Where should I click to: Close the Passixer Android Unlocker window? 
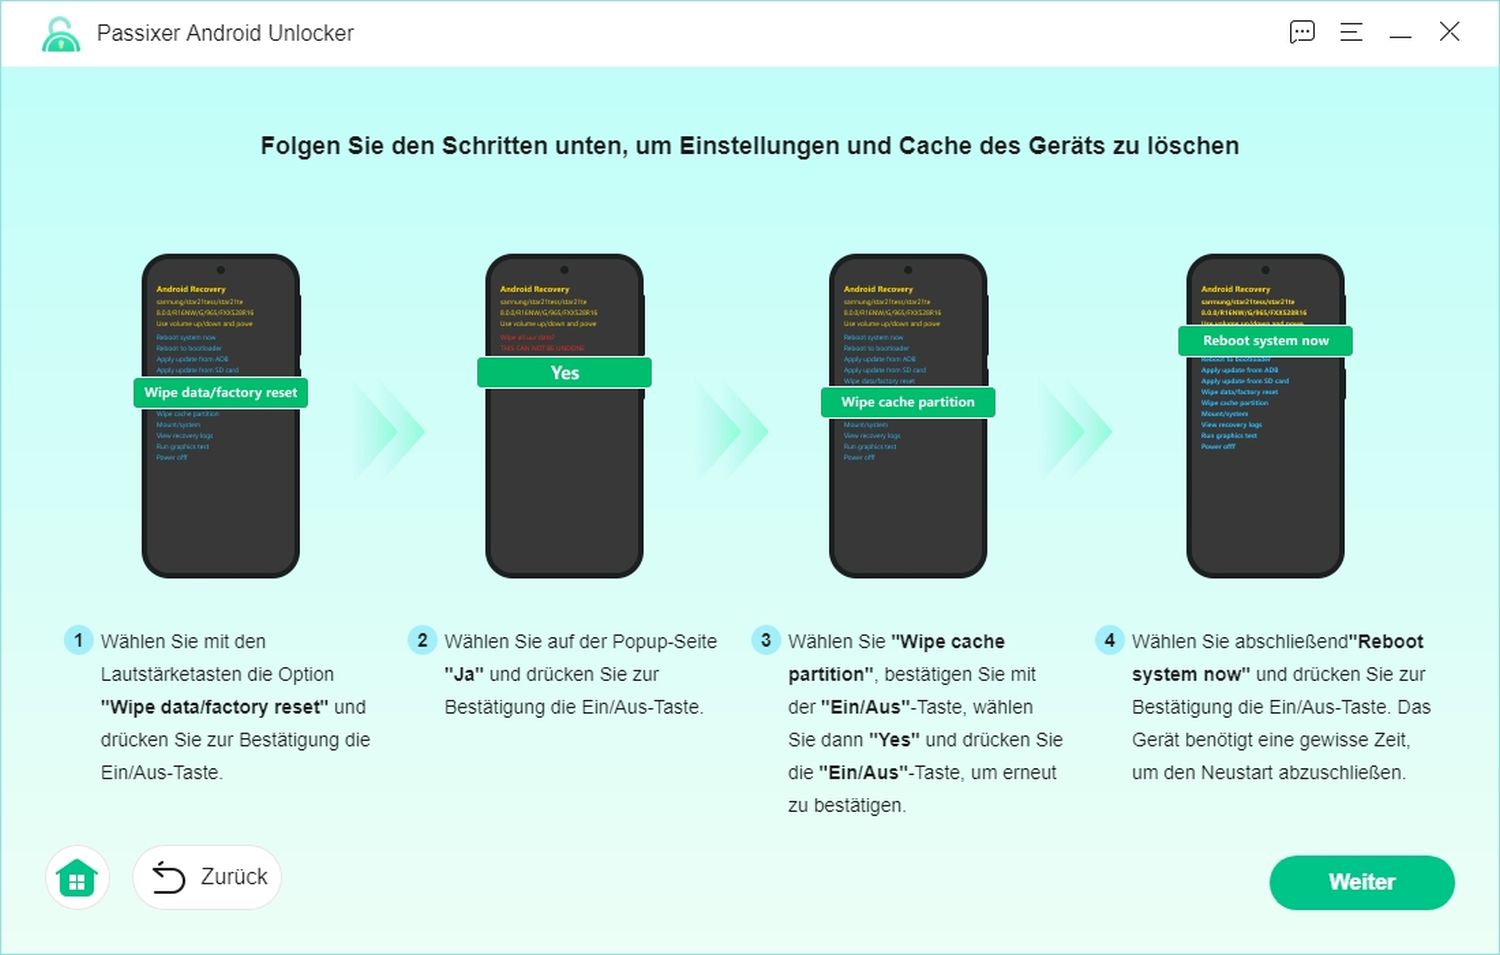[1449, 32]
